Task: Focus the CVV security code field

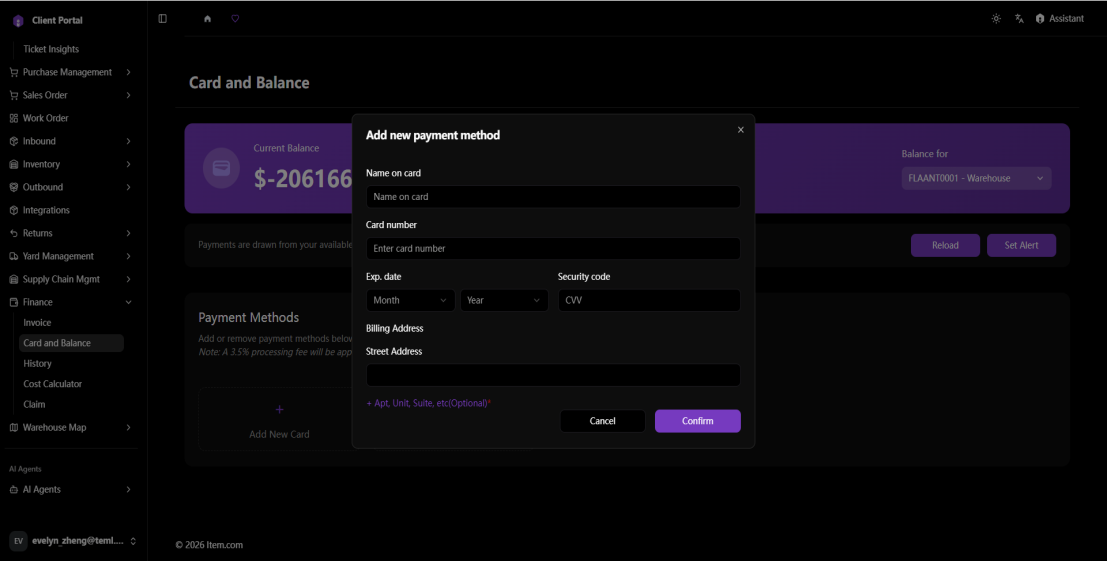Action: (x=650, y=301)
